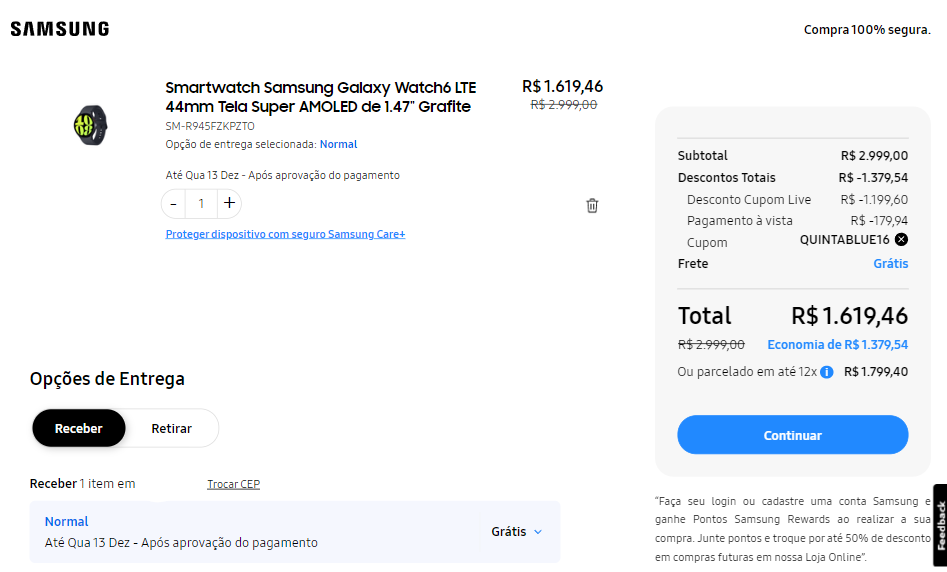The image size is (947, 572).
Task: Click Trocar CEP link
Action: [x=233, y=484]
